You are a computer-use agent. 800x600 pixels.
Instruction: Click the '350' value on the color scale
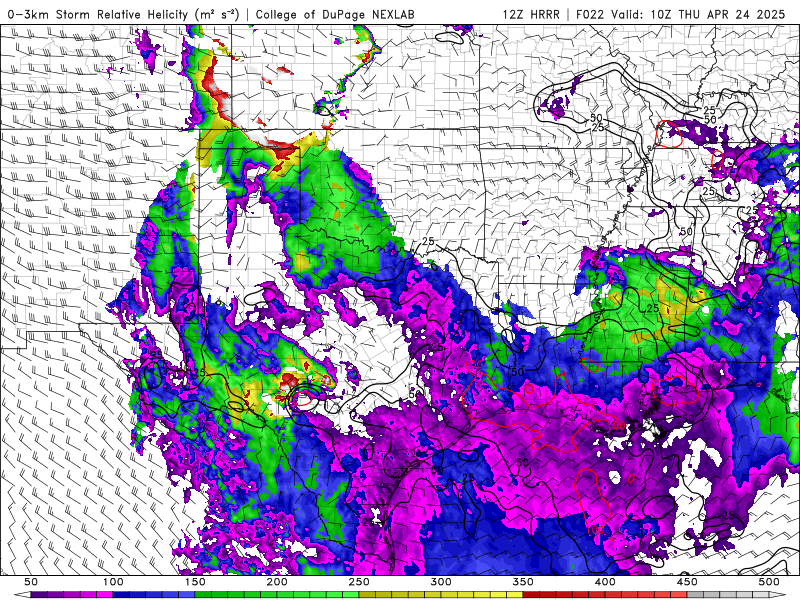[x=523, y=582]
